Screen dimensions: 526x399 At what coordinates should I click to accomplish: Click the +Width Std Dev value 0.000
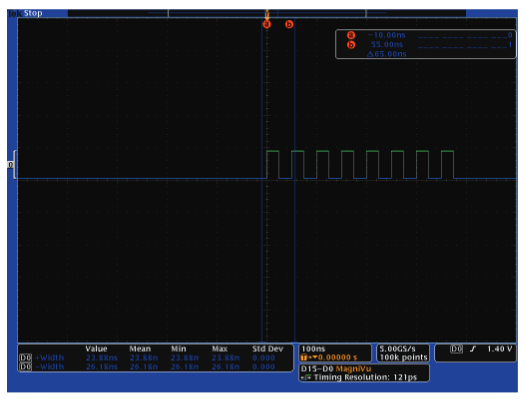(x=264, y=358)
